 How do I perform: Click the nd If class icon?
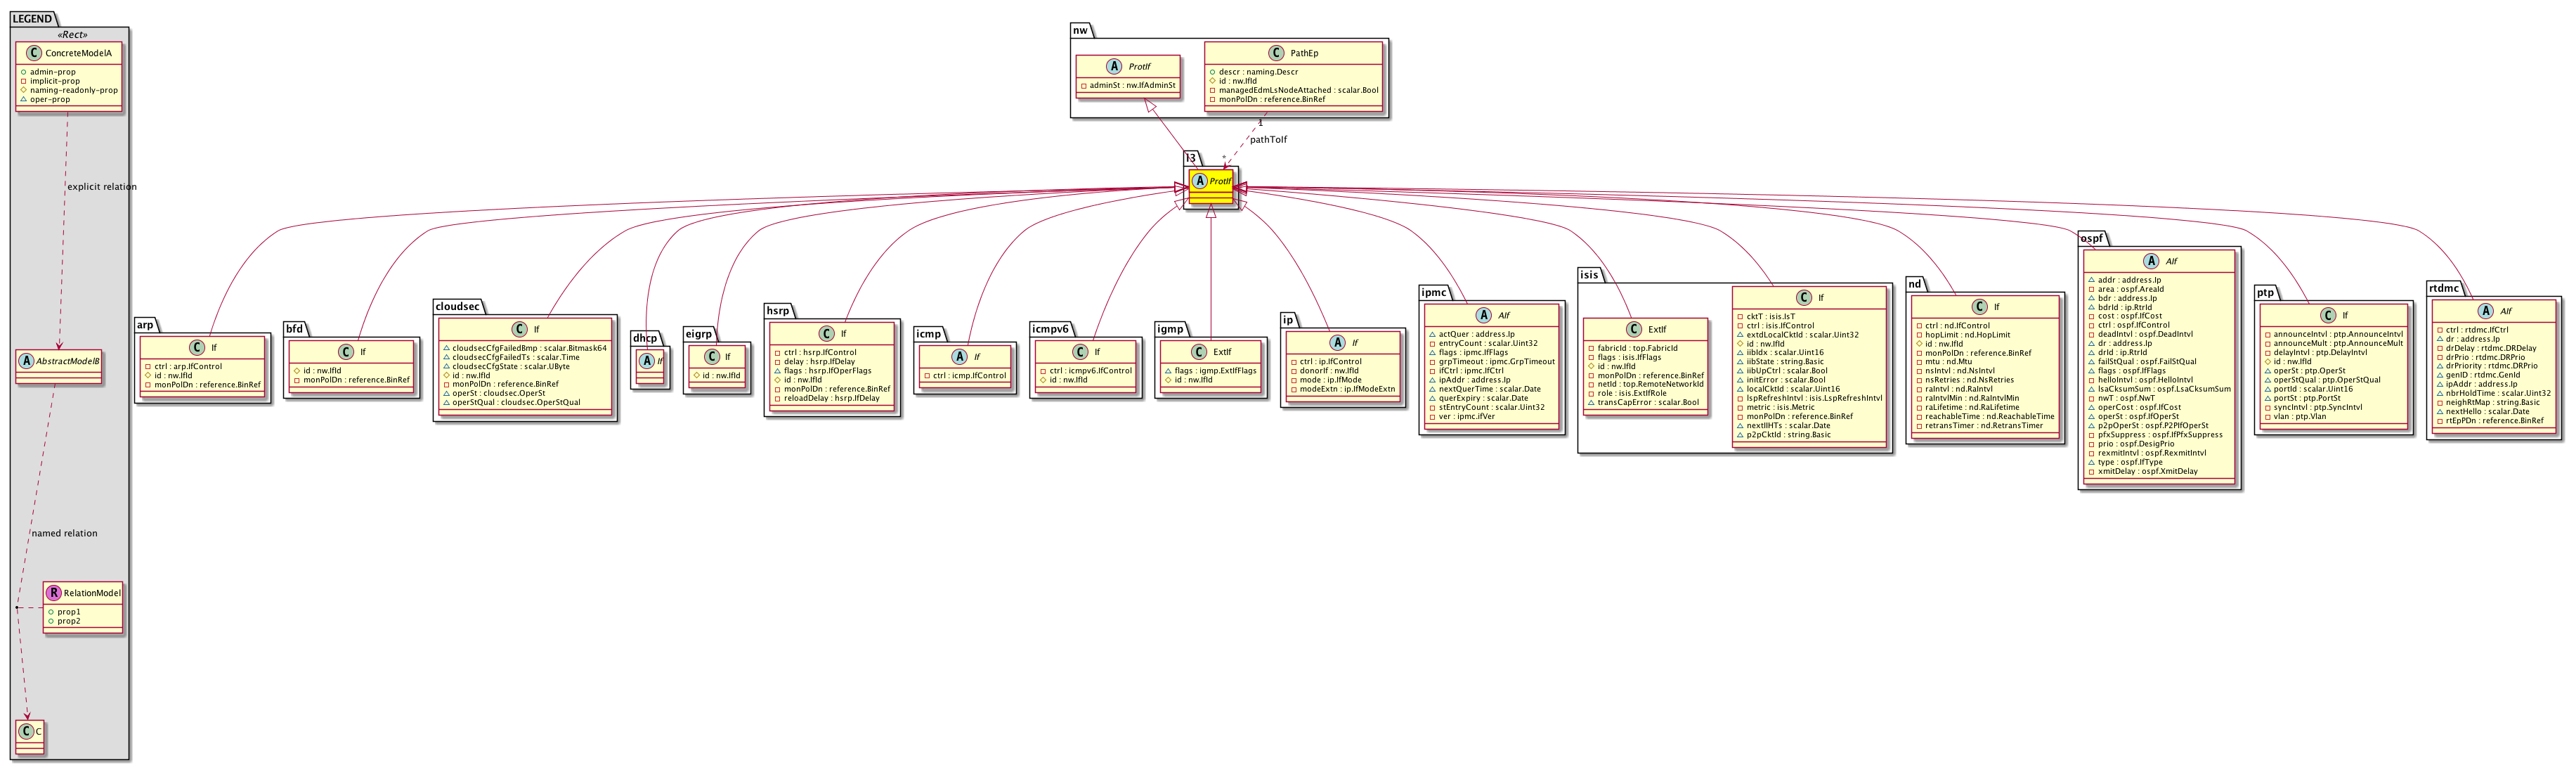tap(1979, 307)
